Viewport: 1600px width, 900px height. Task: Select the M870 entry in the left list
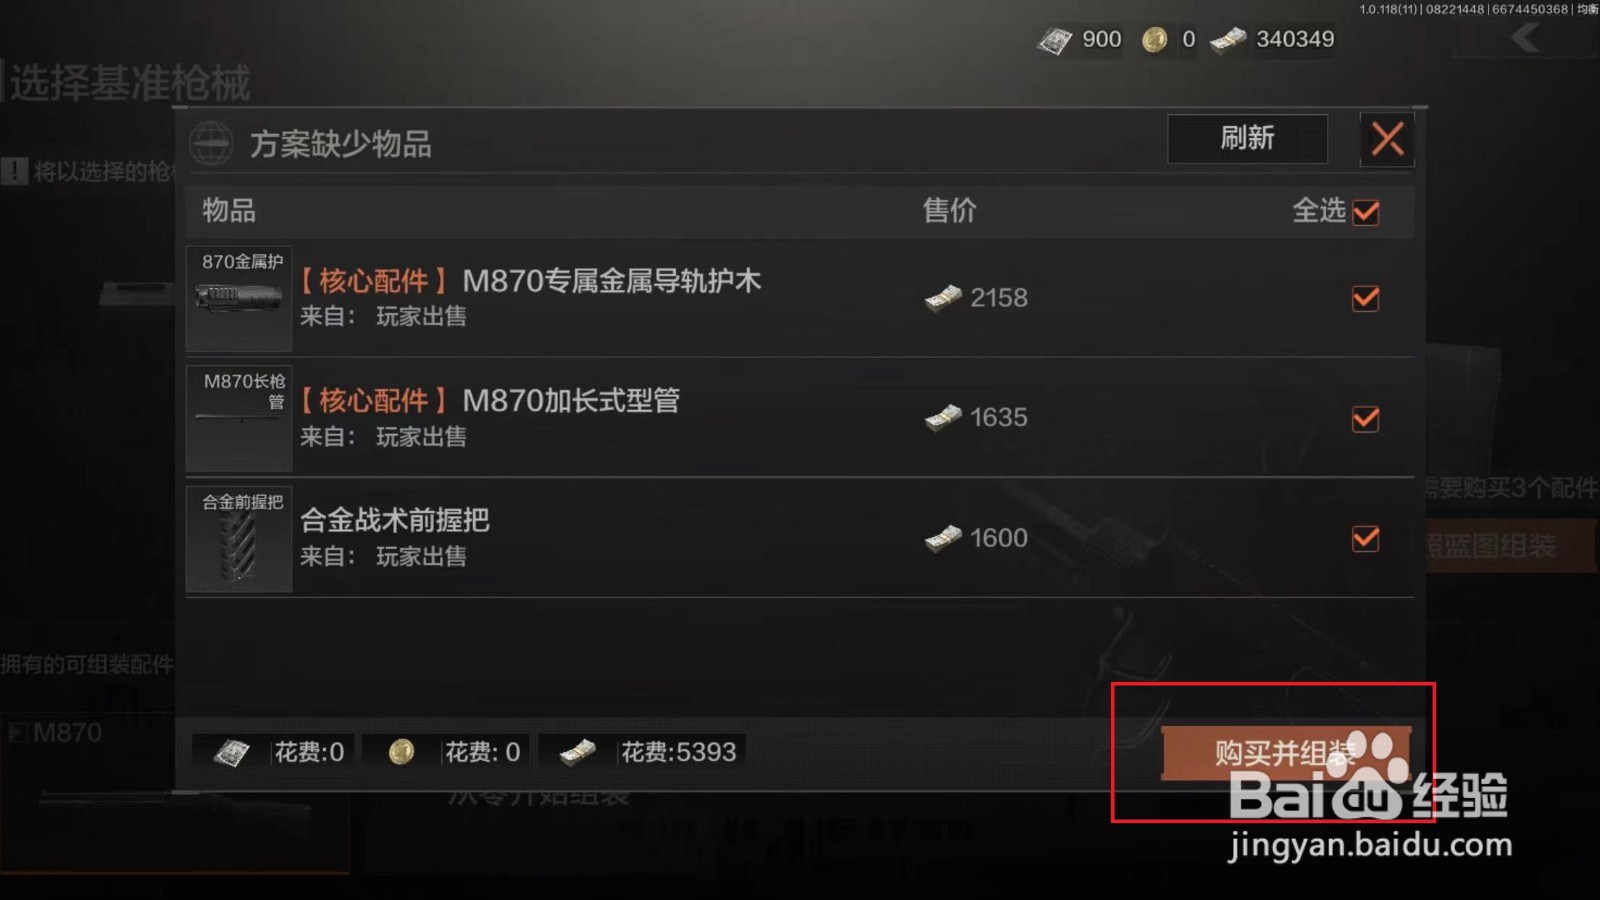click(68, 732)
